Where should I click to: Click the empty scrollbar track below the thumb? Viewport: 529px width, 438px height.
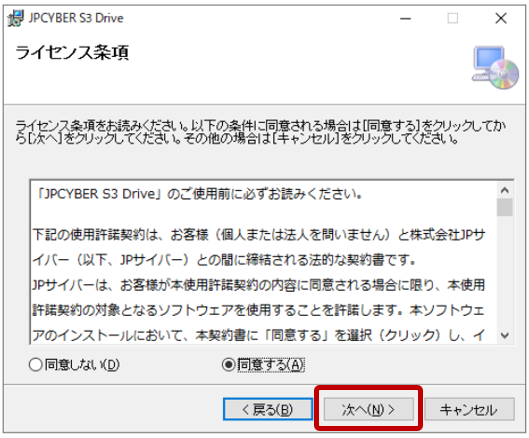pyautogui.click(x=505, y=272)
